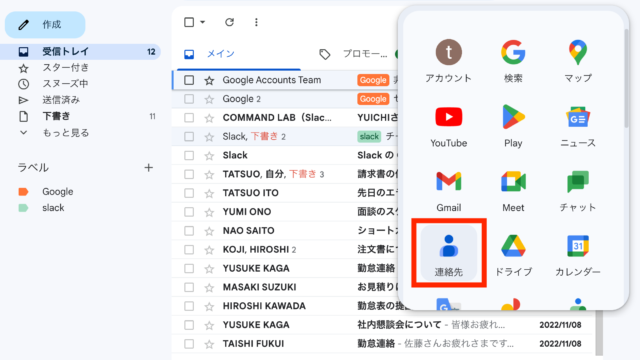
Task: Select the TAISHI FUKUI email checkbox
Action: (x=189, y=344)
